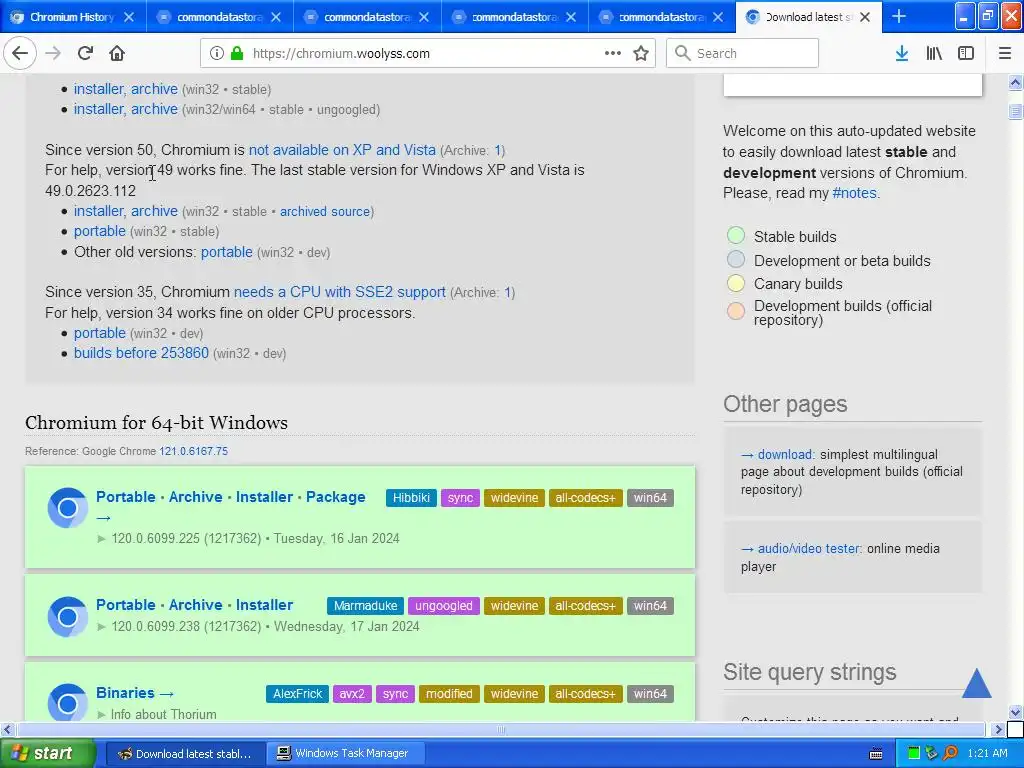Follow arrow link under Hibbiki Portable row
Viewport: 1024px width, 768px height.
(103, 519)
